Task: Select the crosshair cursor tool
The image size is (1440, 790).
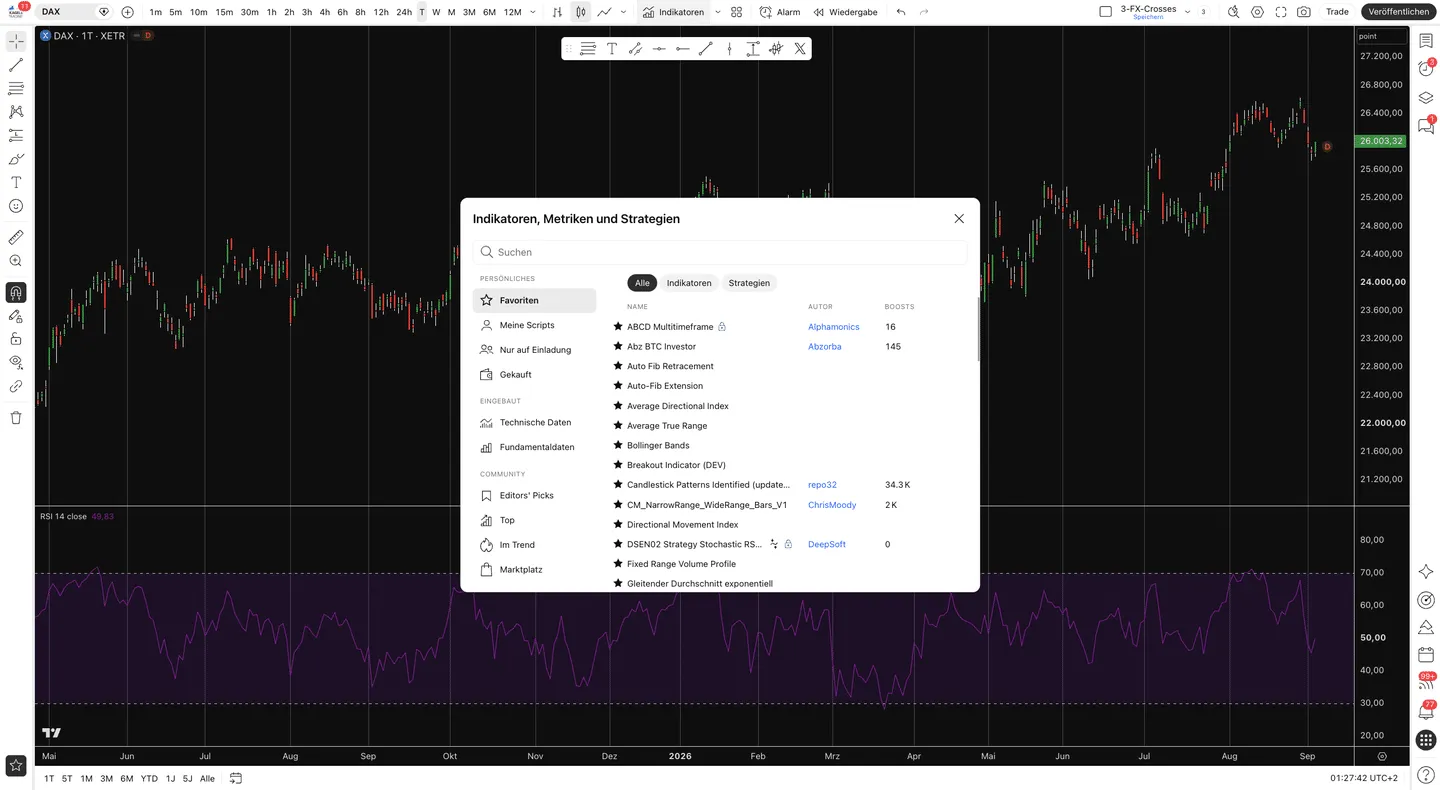Action: (16, 41)
